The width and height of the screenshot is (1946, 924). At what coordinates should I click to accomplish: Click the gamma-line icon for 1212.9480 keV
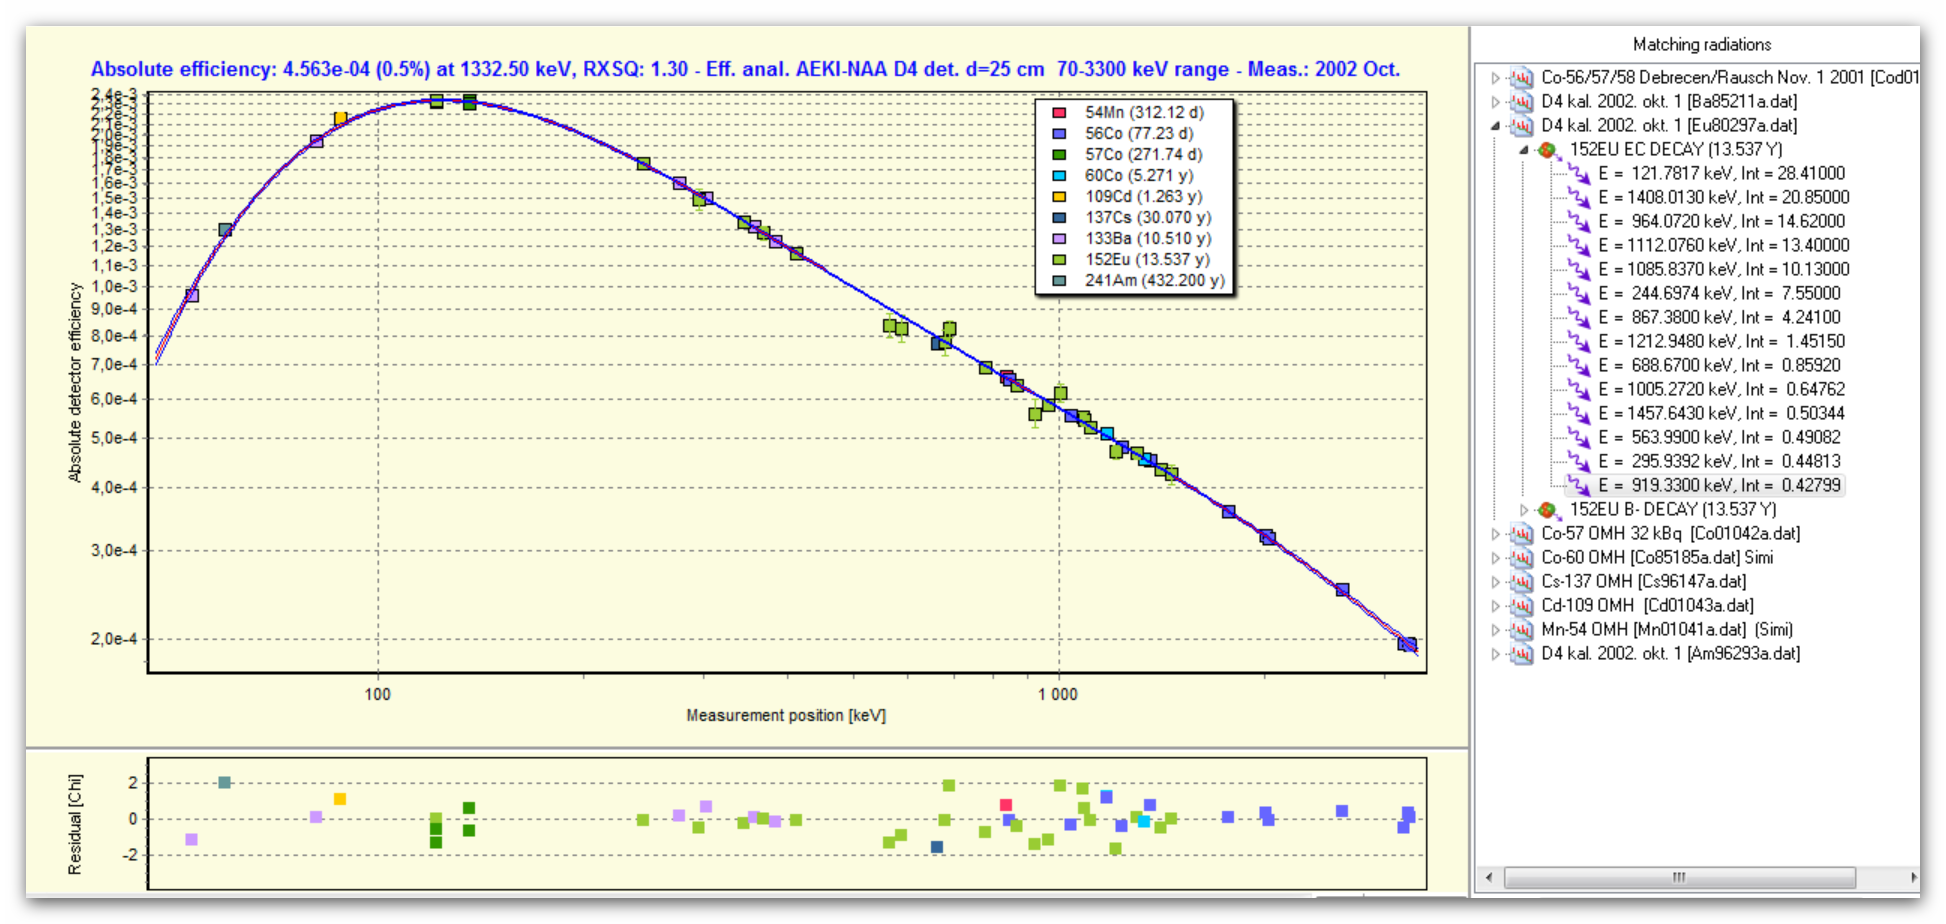click(x=1578, y=341)
